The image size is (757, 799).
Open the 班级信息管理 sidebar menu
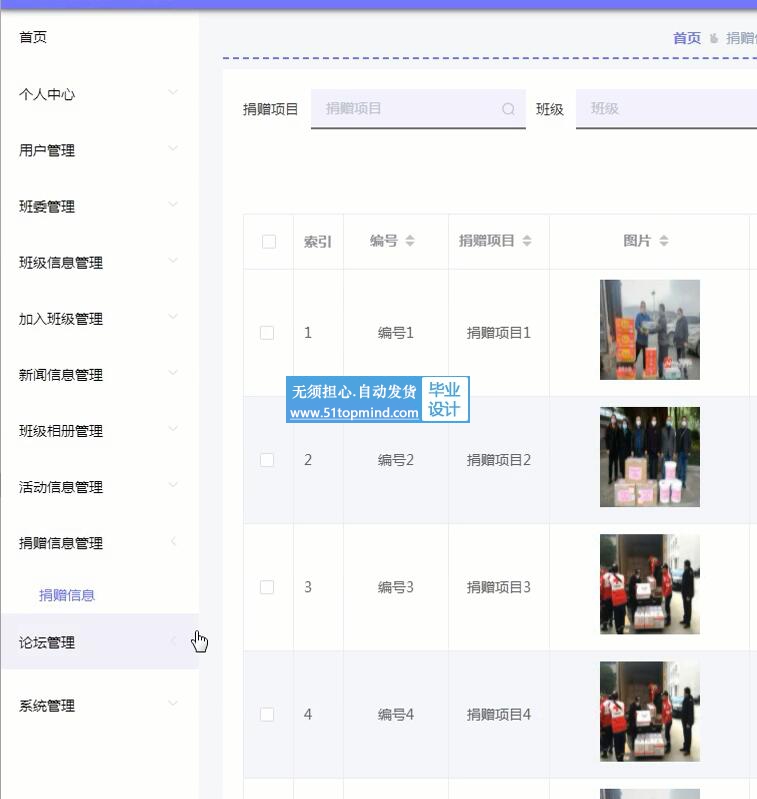tap(100, 262)
